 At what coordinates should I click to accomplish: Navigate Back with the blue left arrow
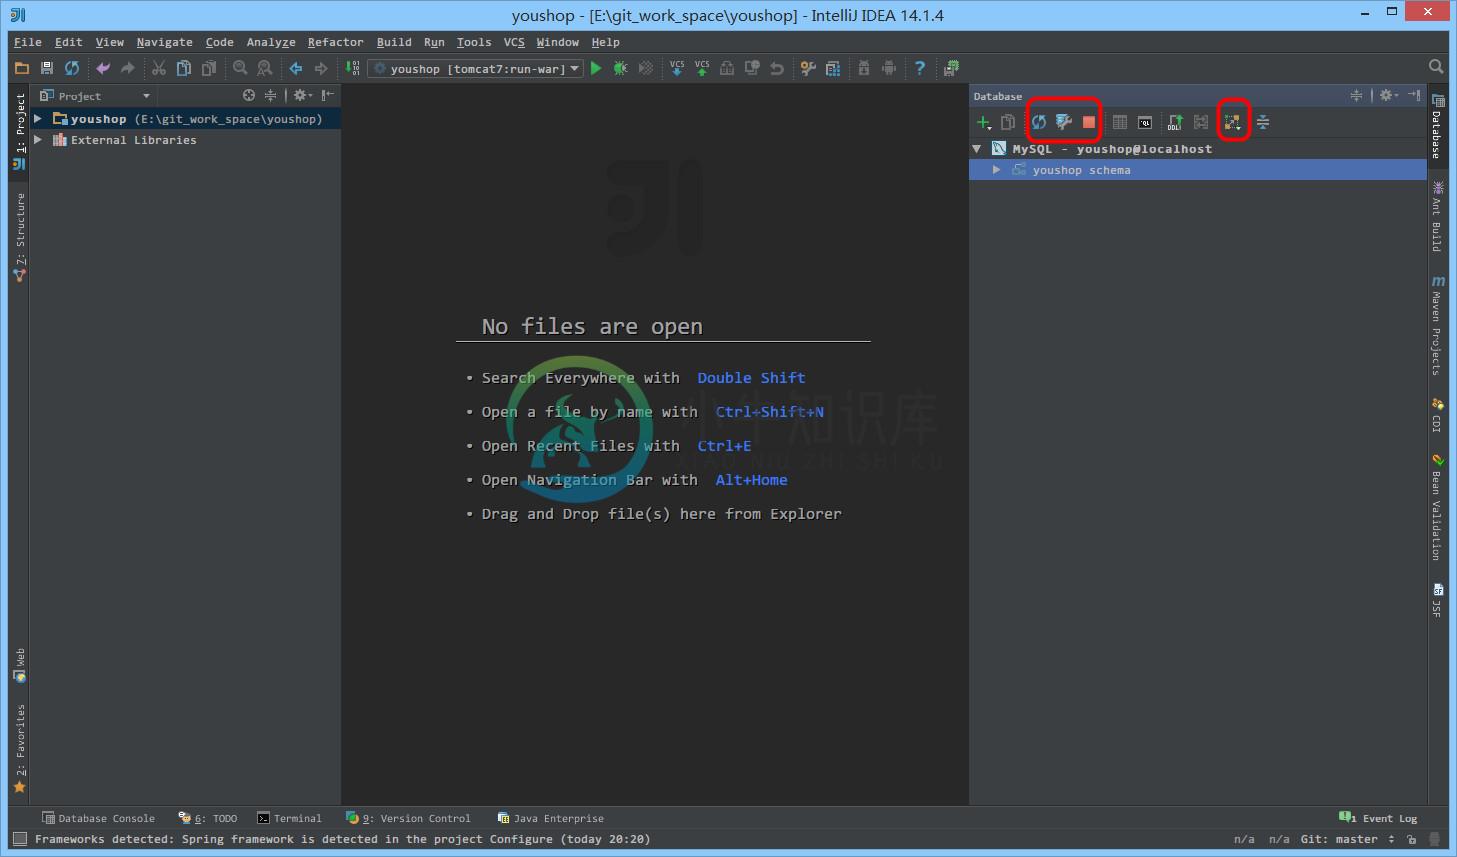coord(296,68)
